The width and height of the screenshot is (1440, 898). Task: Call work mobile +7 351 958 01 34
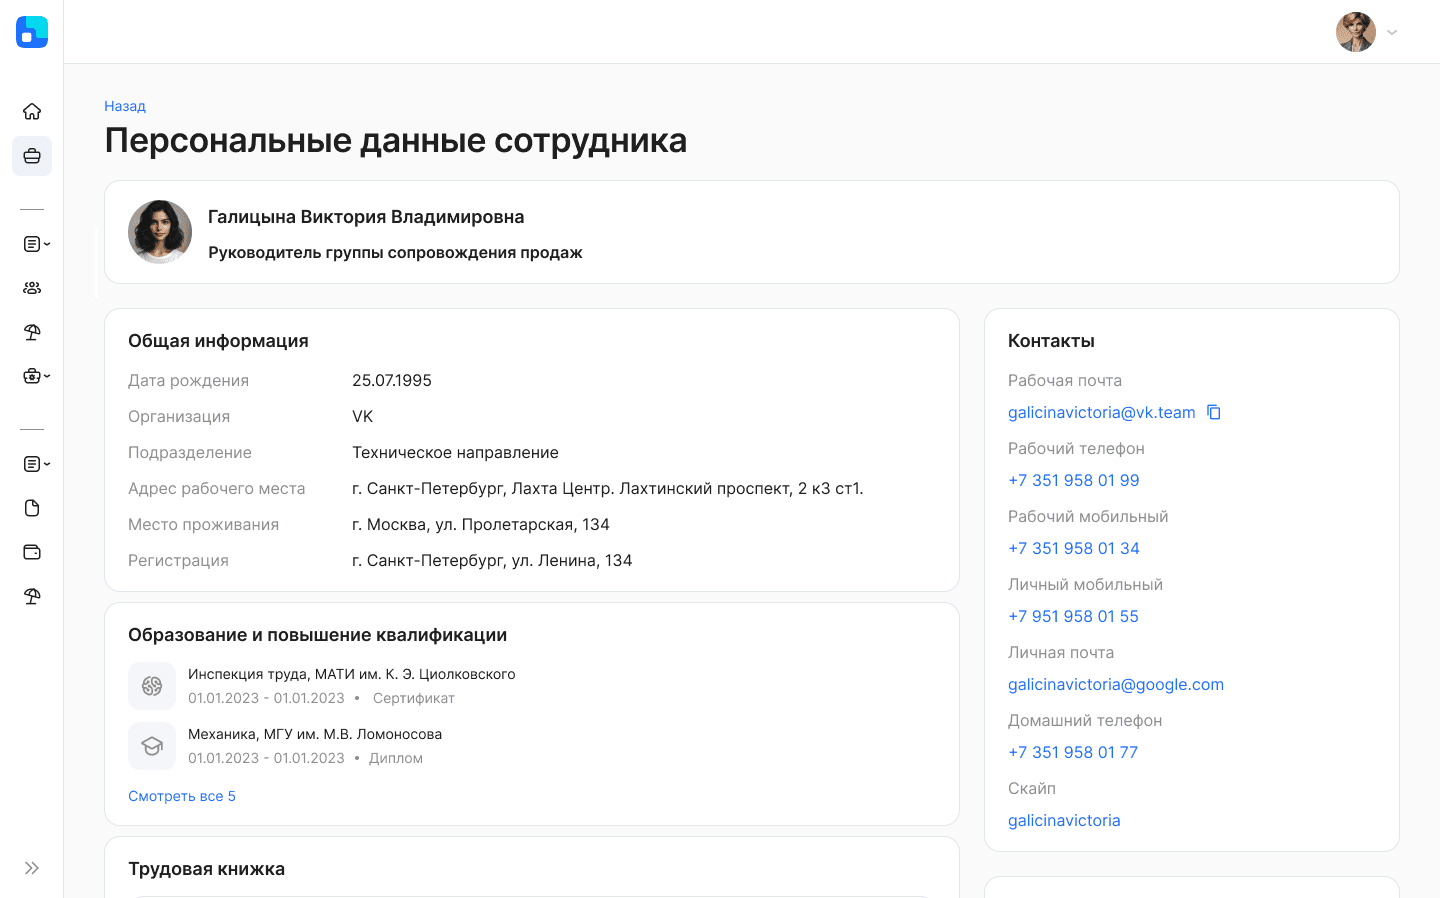pyautogui.click(x=1074, y=548)
